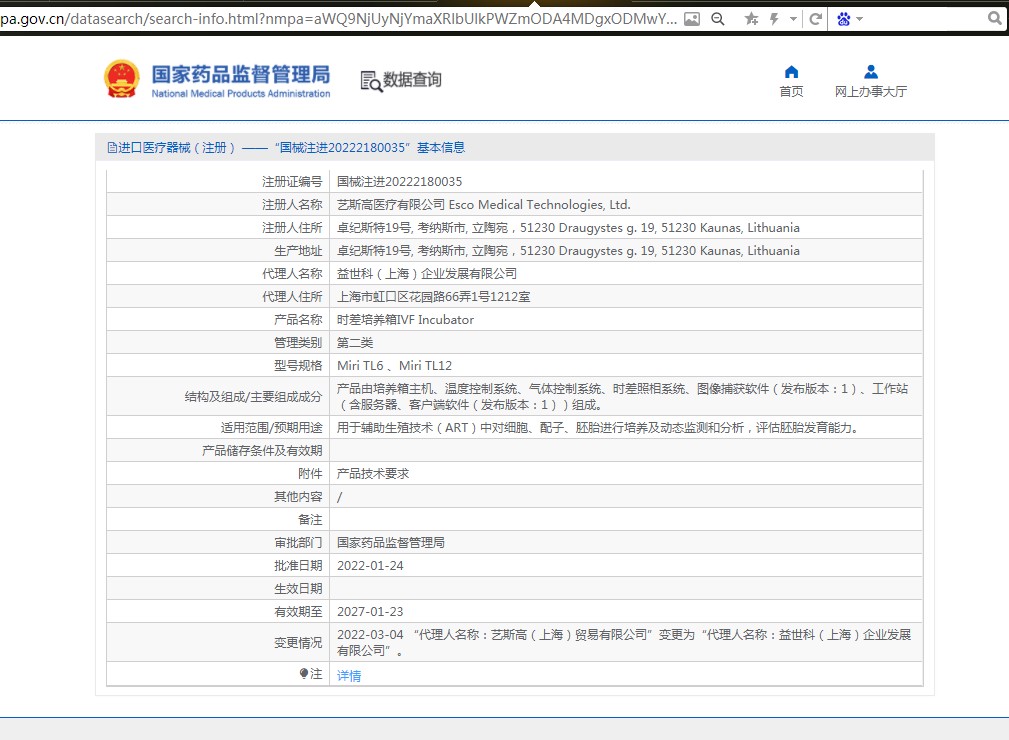Click the 其他内容 row label
The height and width of the screenshot is (740, 1009).
tap(298, 497)
